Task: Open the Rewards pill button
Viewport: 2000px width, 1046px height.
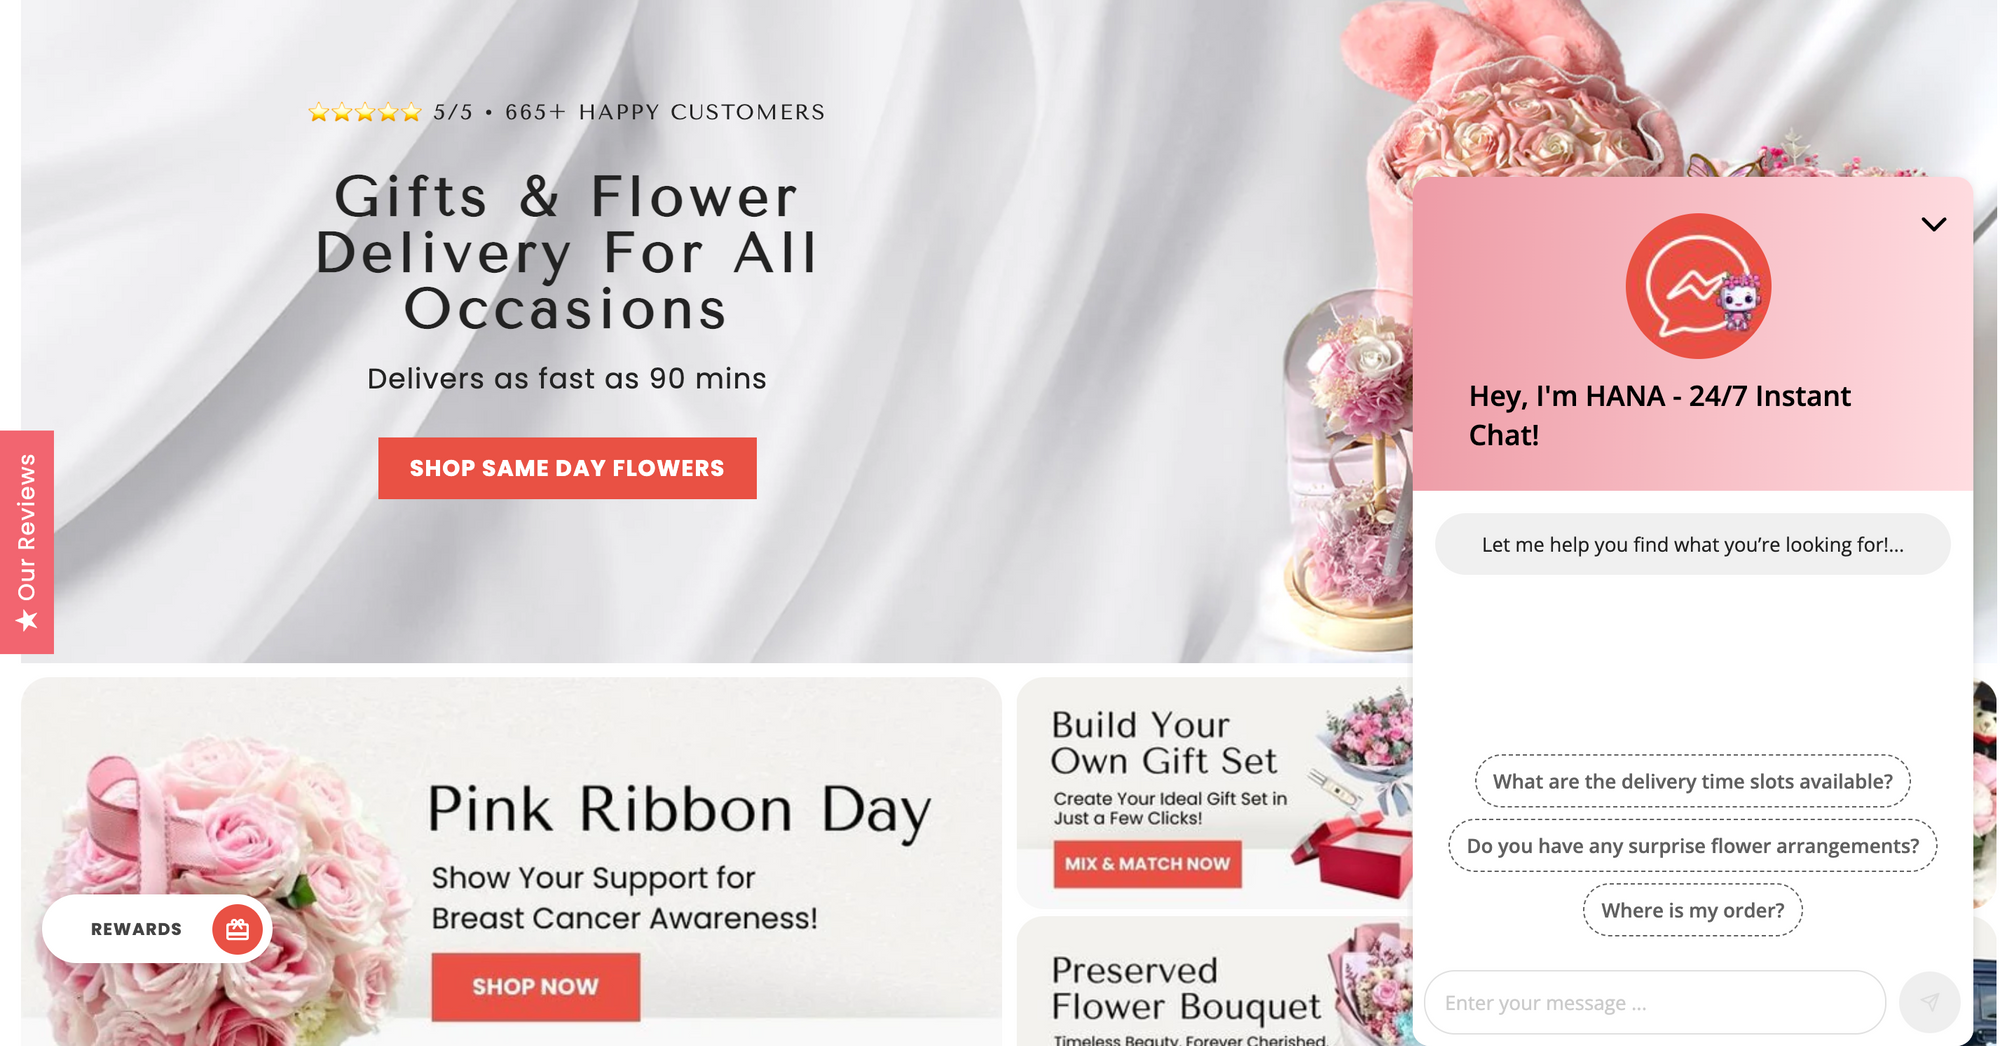Action: pyautogui.click(x=157, y=929)
